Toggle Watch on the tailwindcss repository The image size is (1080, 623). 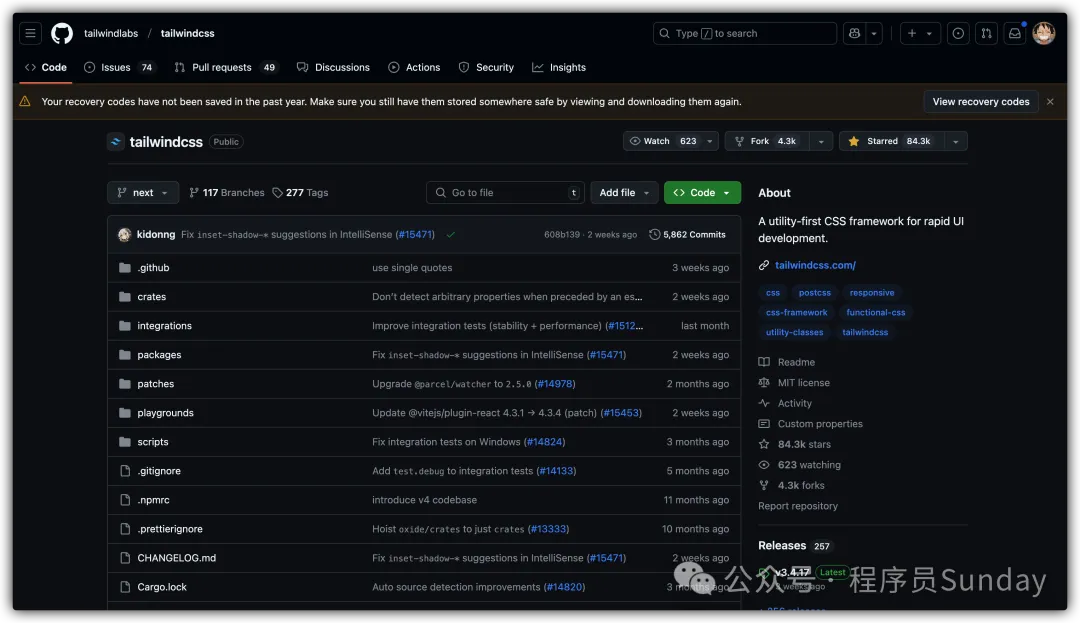[662, 142]
